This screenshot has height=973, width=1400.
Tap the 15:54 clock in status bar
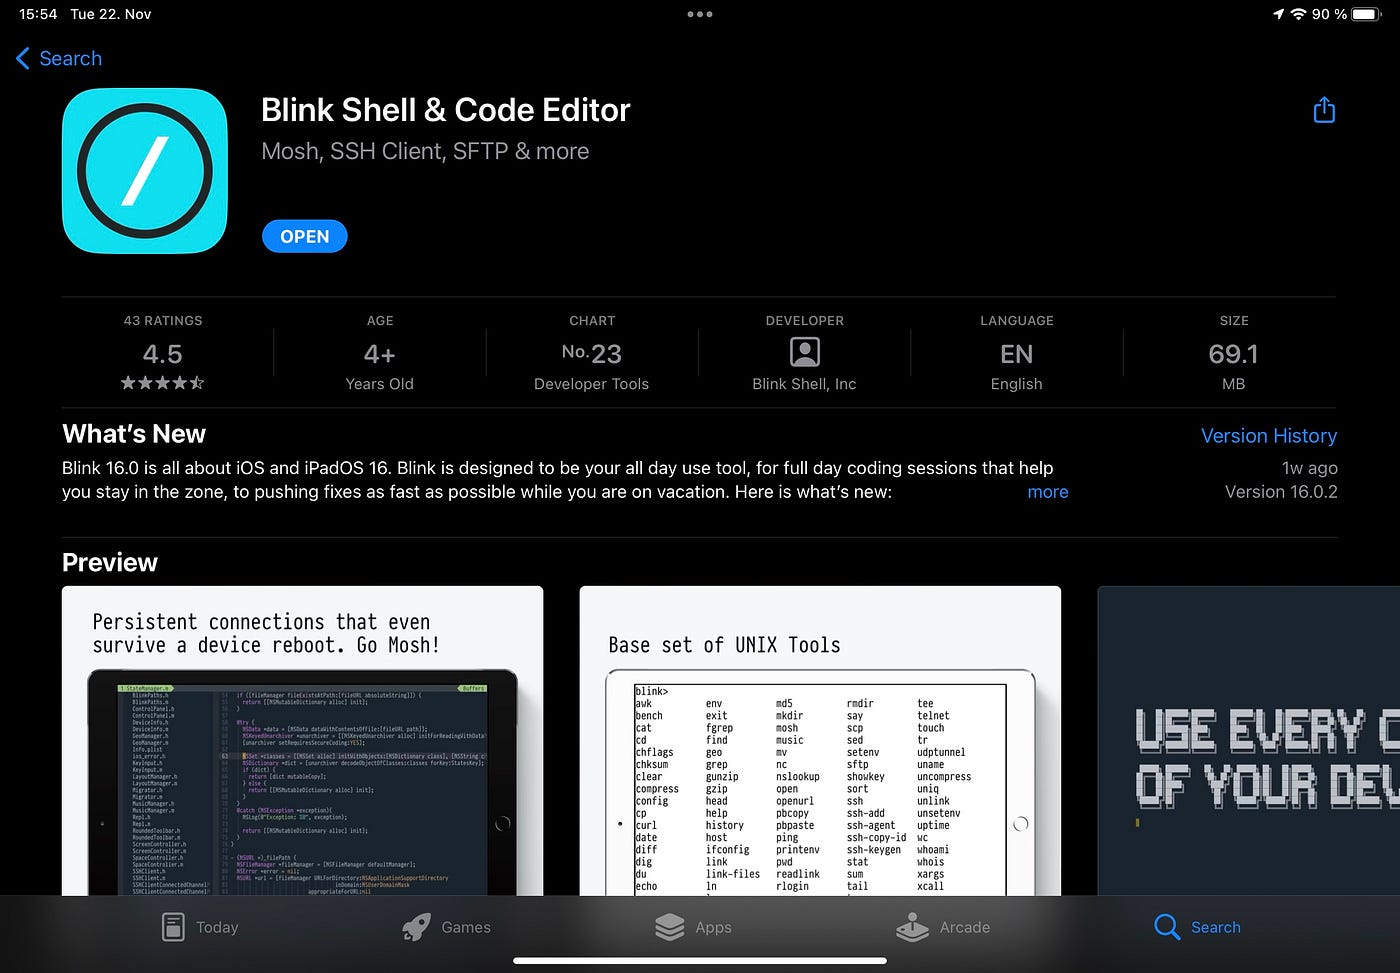tap(38, 14)
